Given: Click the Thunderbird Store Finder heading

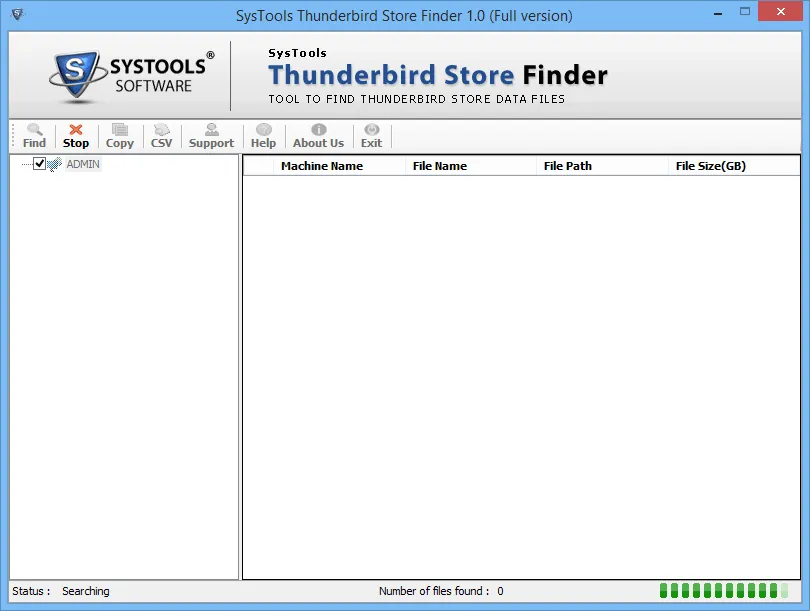Looking at the screenshot, I should [438, 75].
